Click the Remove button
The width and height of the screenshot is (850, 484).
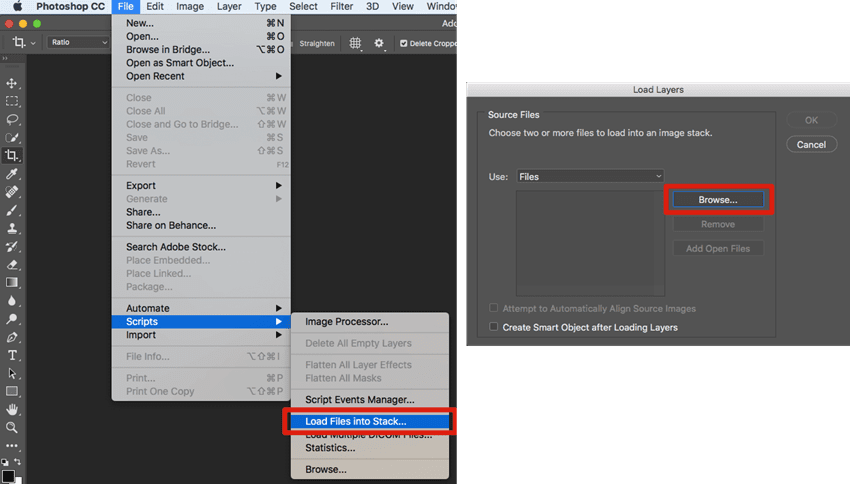(x=718, y=224)
